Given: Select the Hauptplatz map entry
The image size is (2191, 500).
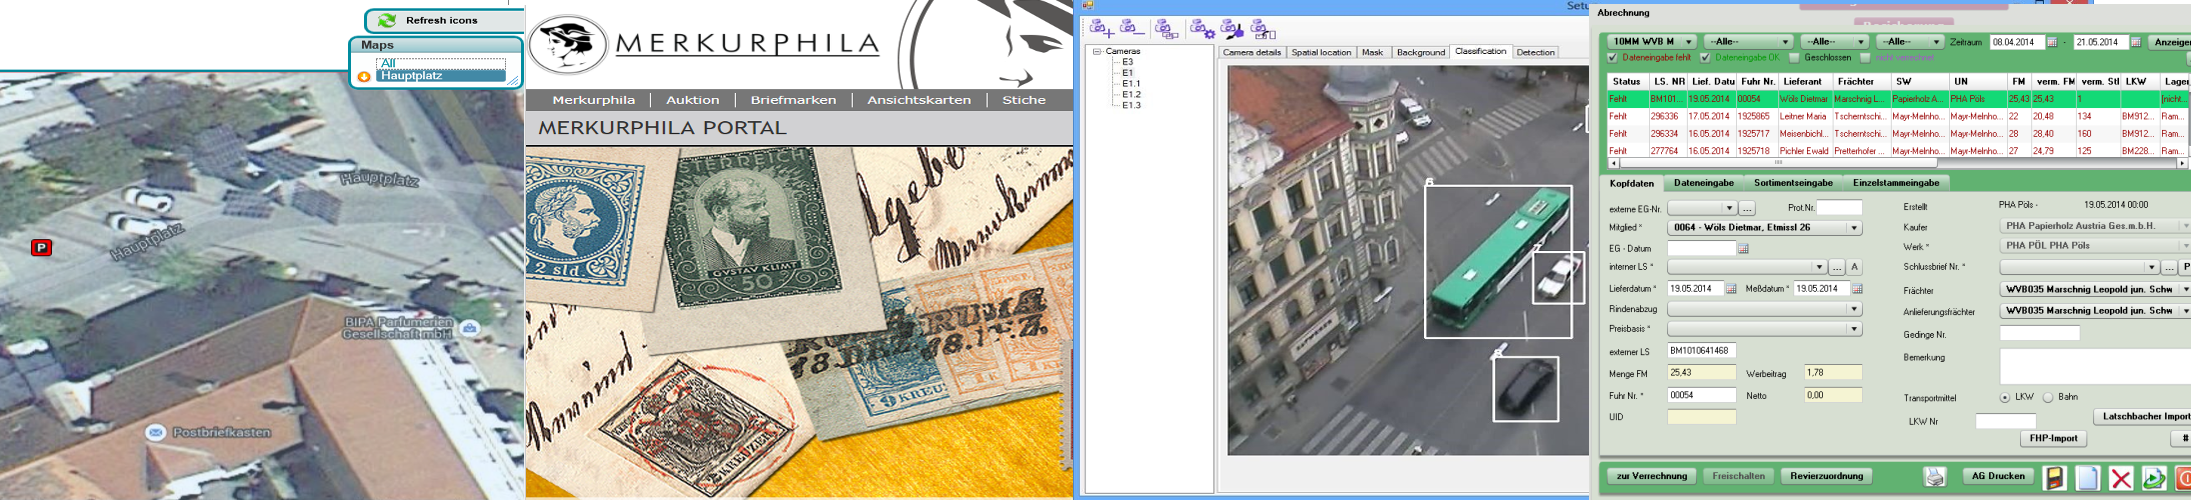Looking at the screenshot, I should (440, 75).
